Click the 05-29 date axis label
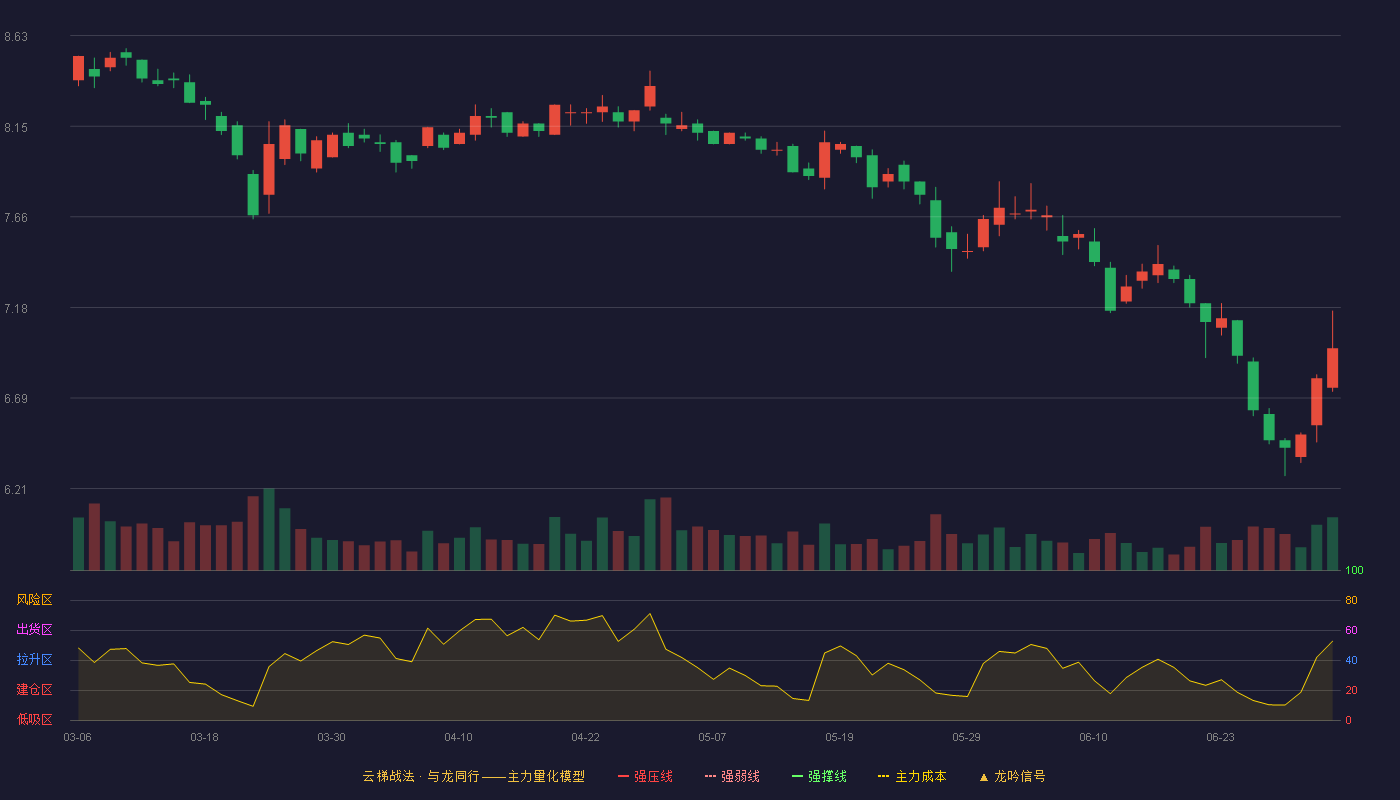The height and width of the screenshot is (800, 1400). (x=967, y=737)
